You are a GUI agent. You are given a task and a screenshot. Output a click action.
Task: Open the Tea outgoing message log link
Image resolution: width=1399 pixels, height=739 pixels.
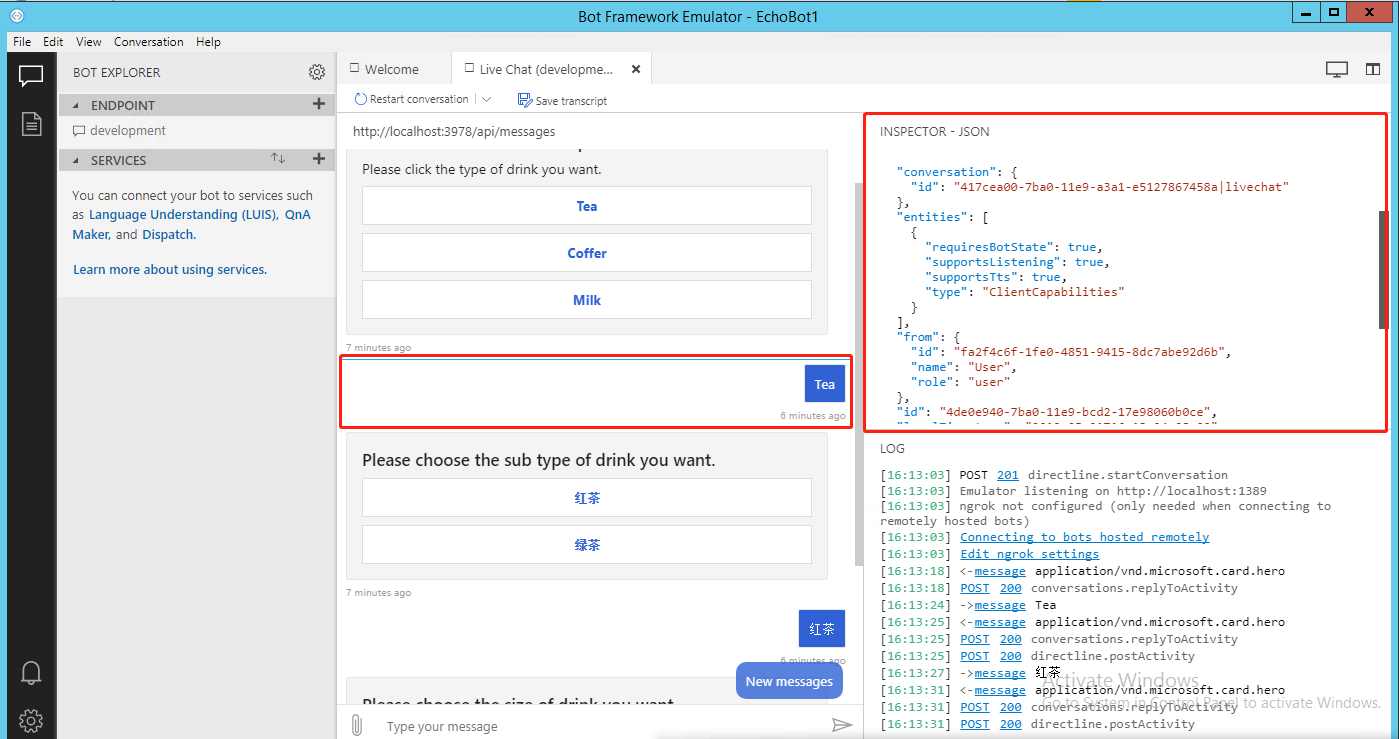click(1000, 605)
